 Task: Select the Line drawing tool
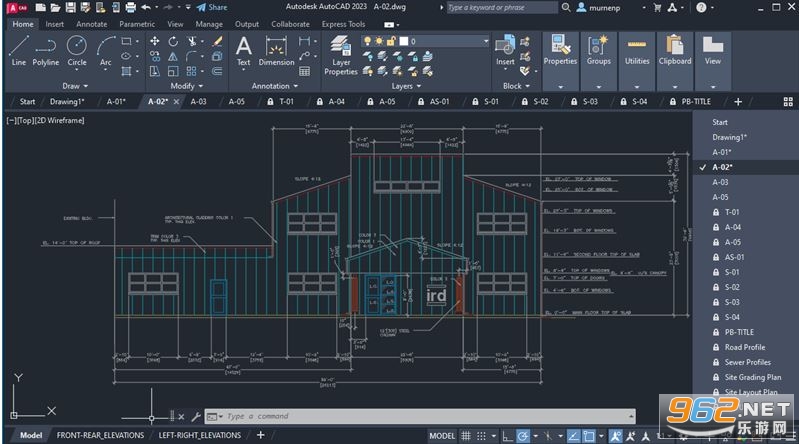pos(18,51)
